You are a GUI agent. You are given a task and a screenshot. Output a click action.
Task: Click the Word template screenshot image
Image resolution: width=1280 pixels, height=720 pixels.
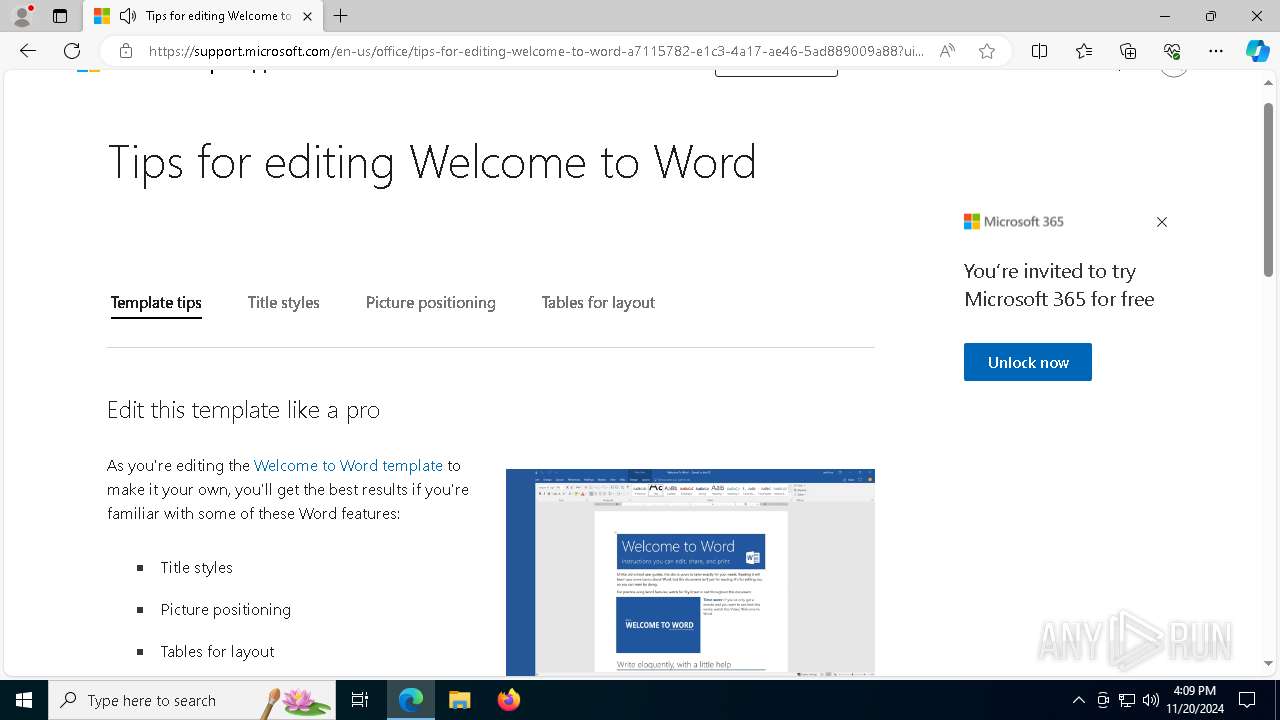[690, 572]
